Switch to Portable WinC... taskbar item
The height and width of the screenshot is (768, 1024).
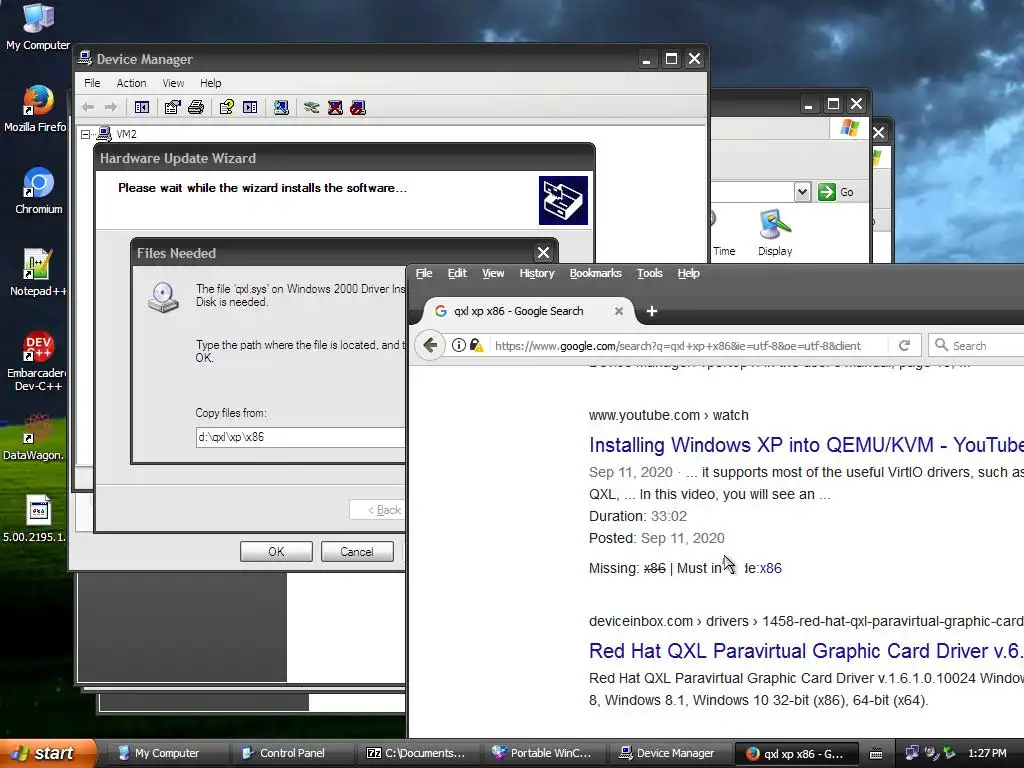[x=543, y=753]
